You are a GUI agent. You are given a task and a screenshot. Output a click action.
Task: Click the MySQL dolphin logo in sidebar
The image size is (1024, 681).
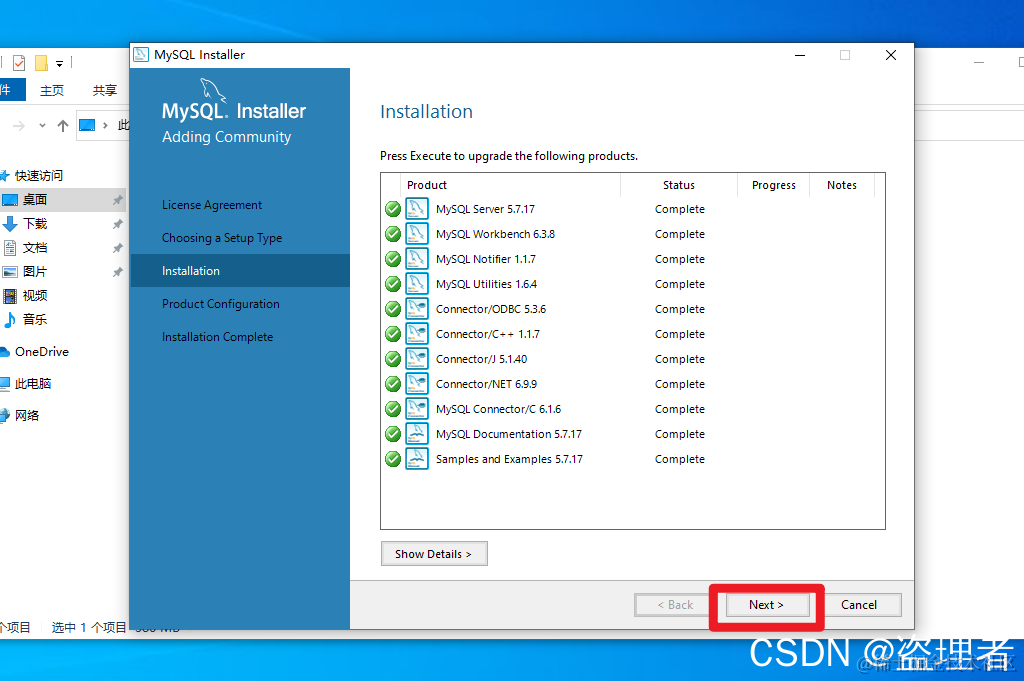[213, 90]
